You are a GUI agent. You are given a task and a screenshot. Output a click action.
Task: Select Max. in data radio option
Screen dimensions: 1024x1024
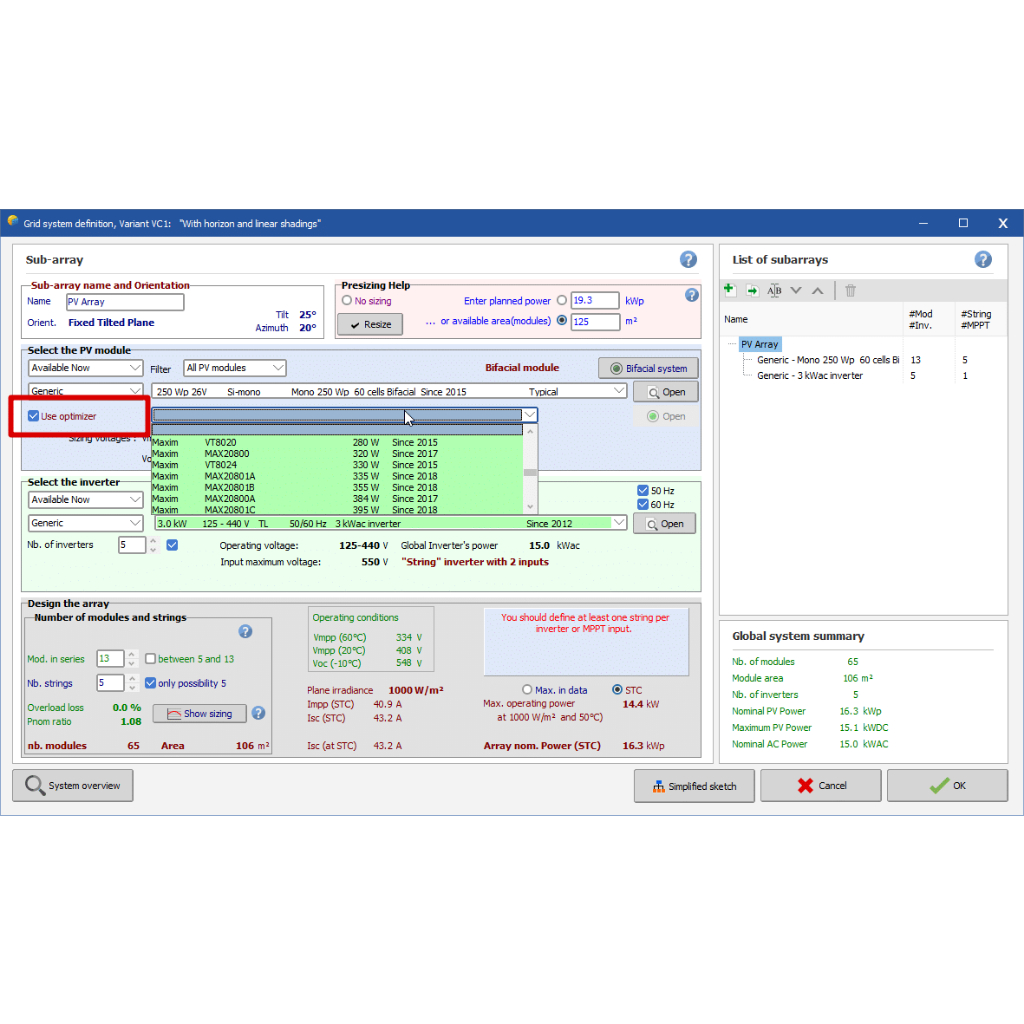[x=527, y=690]
